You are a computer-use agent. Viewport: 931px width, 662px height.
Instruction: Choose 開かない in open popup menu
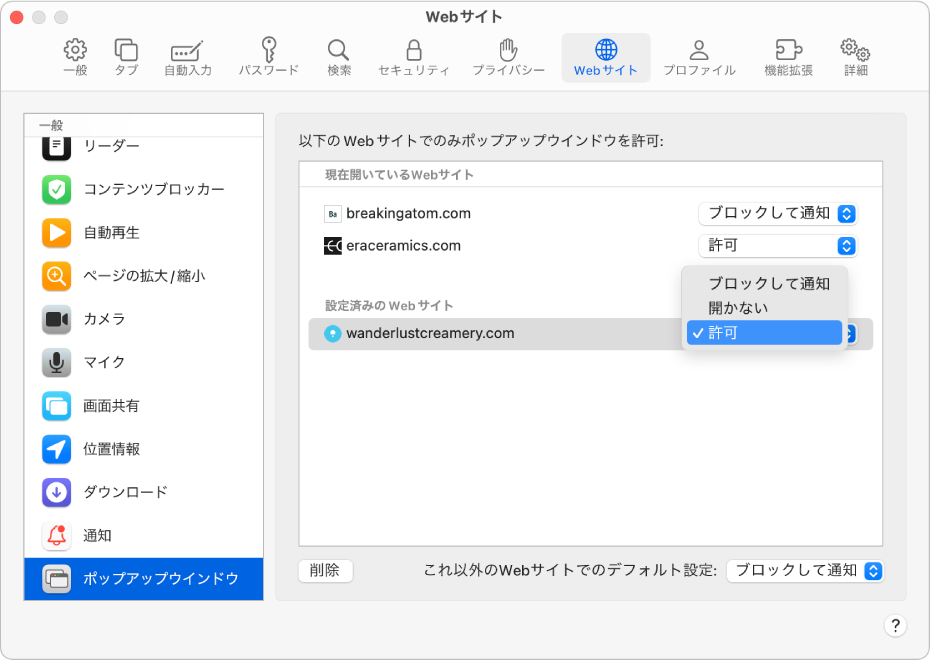point(765,308)
